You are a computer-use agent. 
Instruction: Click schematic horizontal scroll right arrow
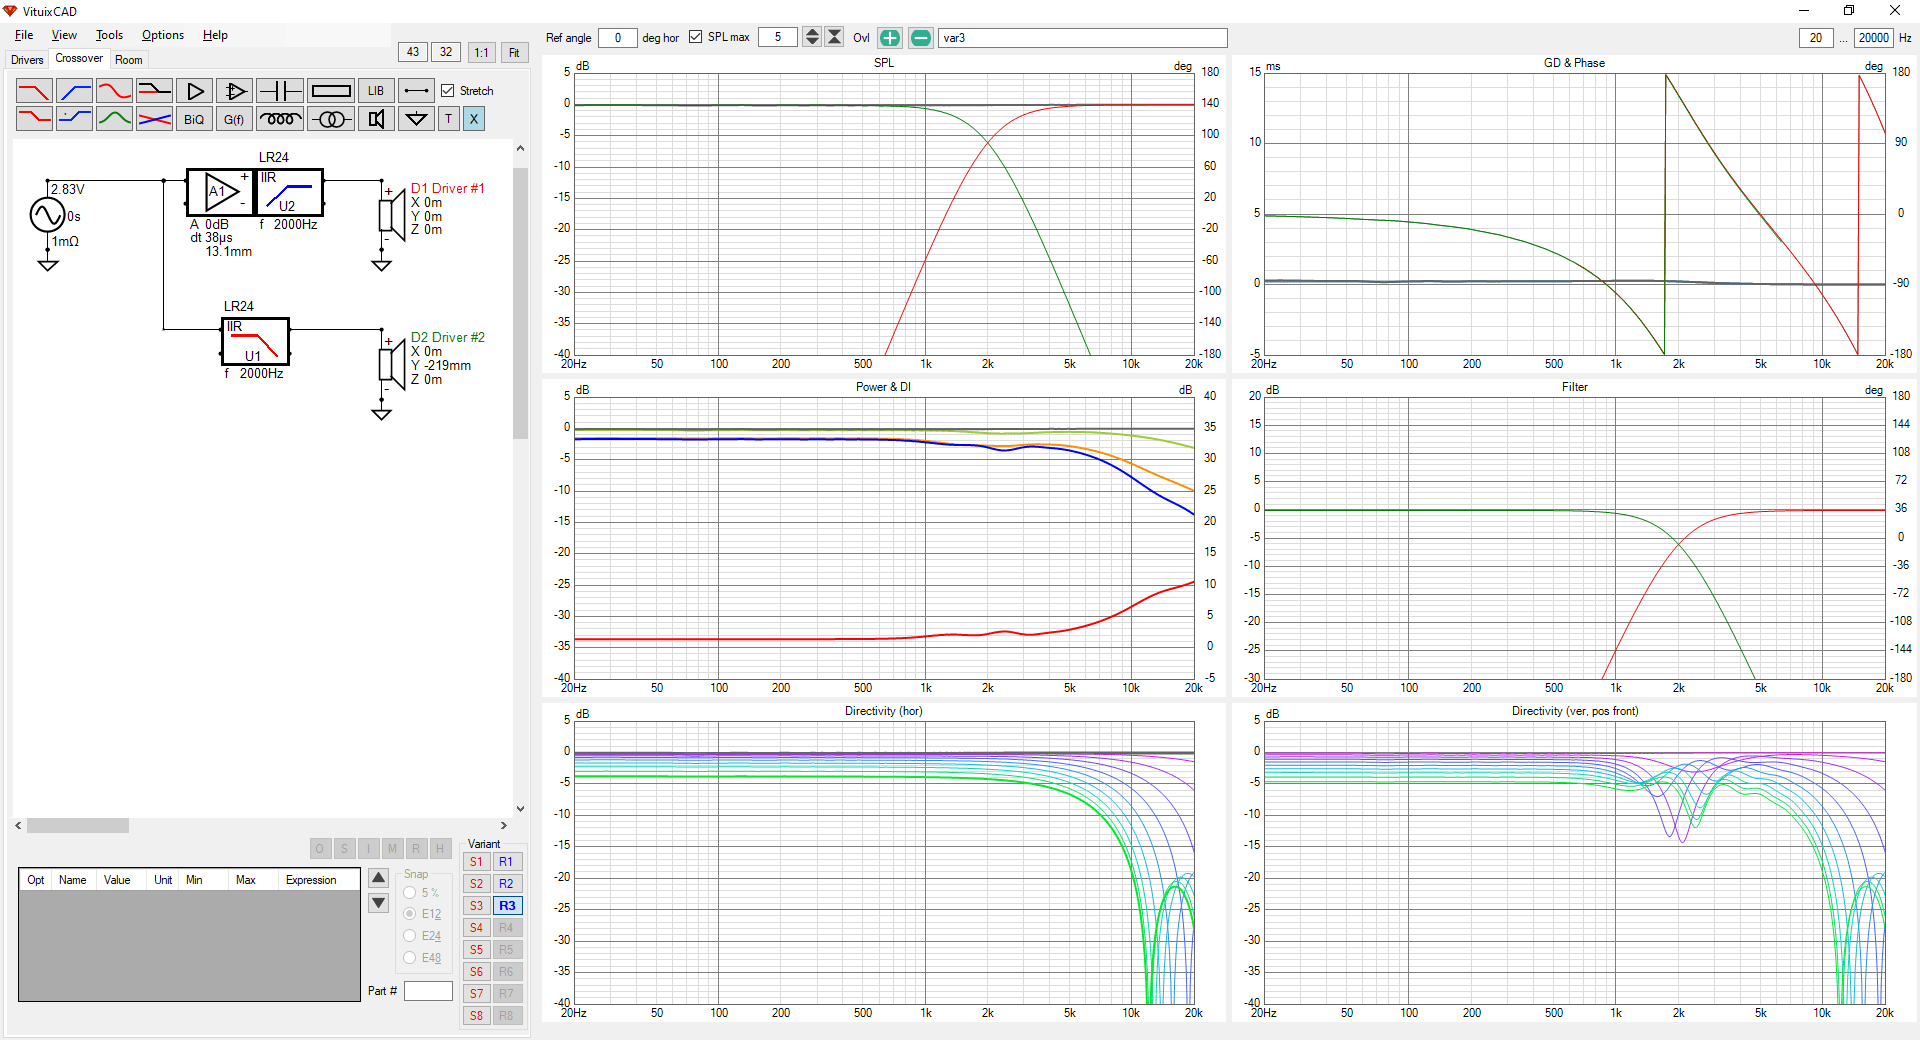point(504,826)
